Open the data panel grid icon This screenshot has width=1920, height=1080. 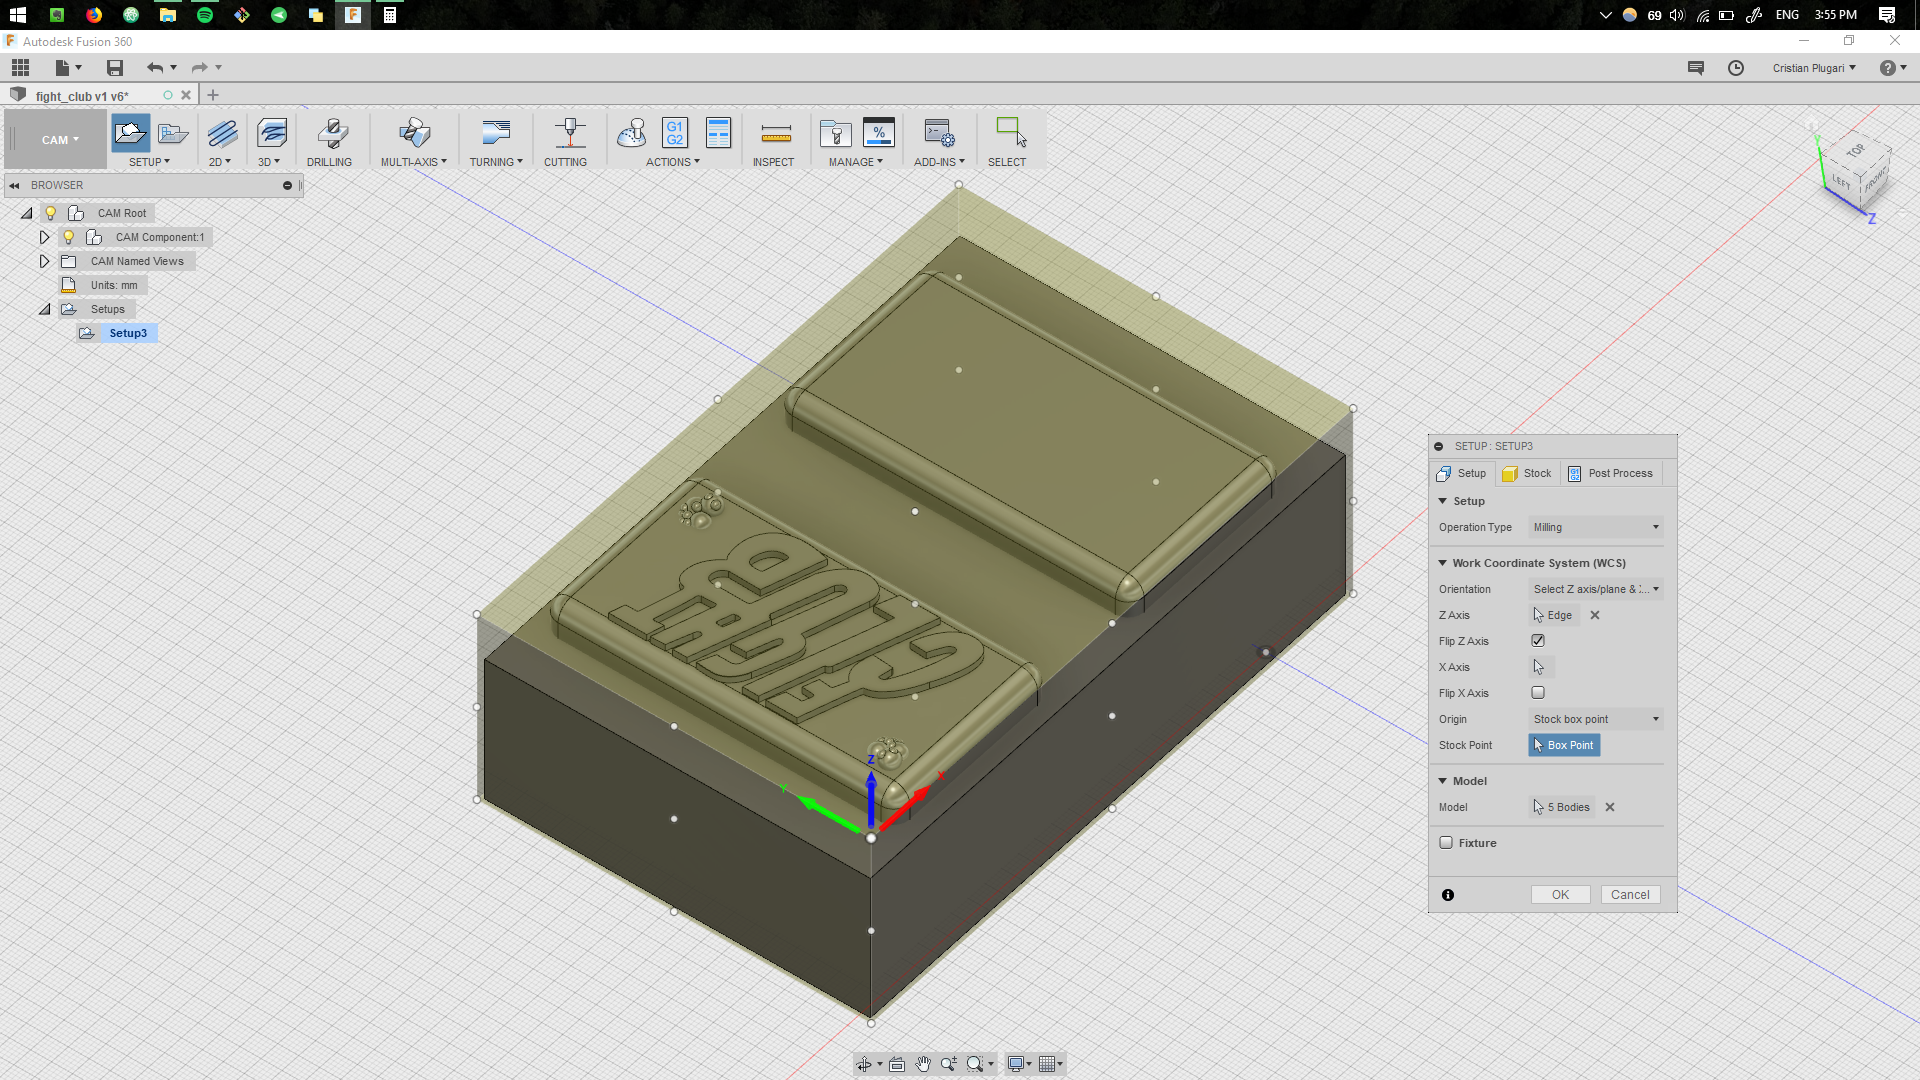point(20,68)
